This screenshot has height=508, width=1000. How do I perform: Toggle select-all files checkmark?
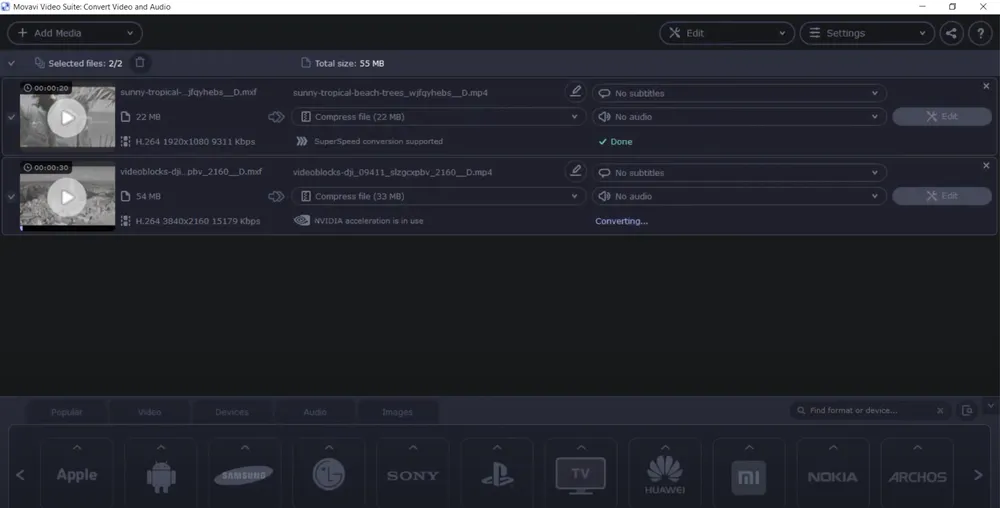coord(11,63)
